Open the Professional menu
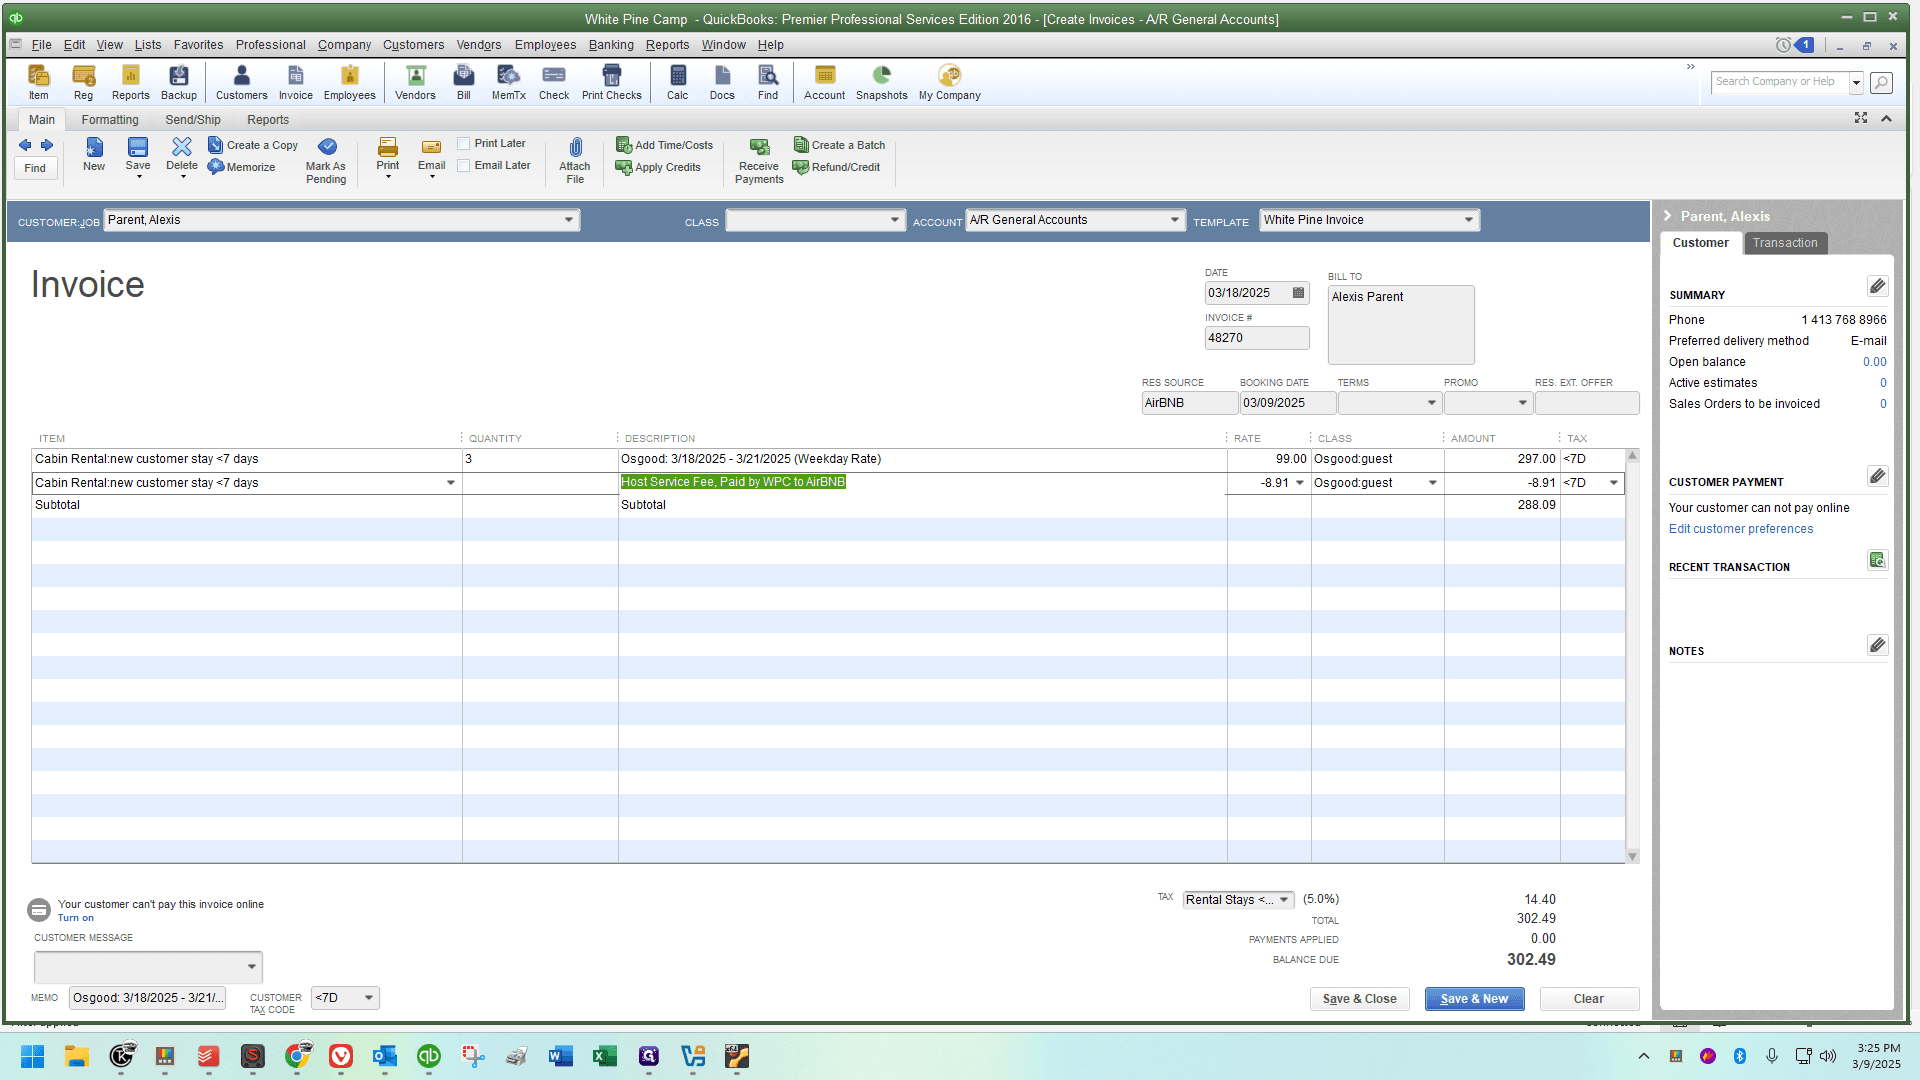 pos(270,45)
